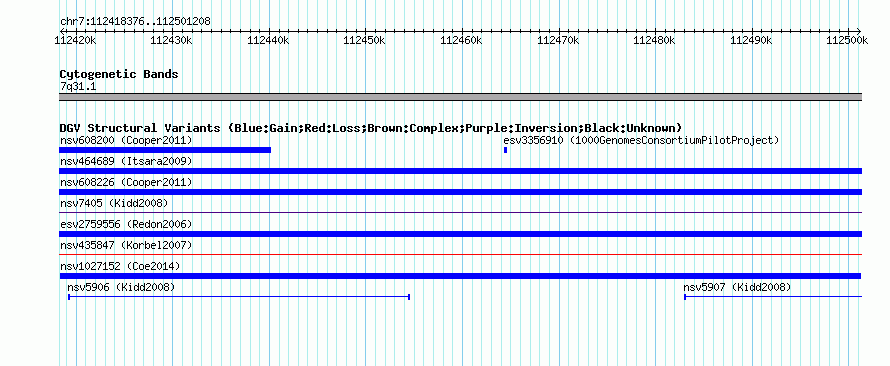Open the nsv7405 (Kidd2008) label
Screen dimensions: 890x366
click(114, 203)
